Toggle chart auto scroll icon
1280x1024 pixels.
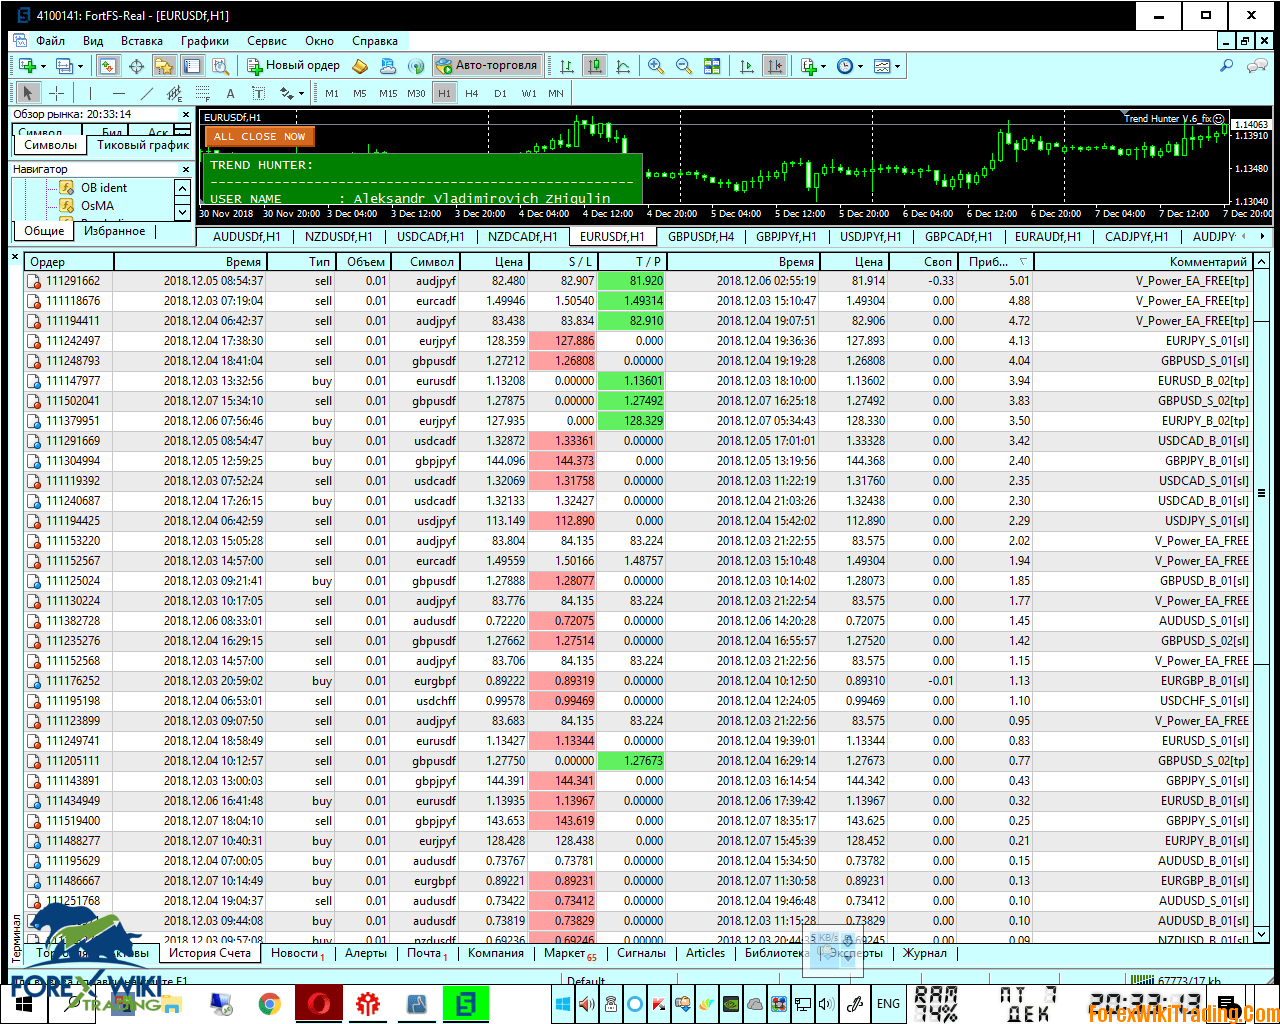tap(747, 66)
